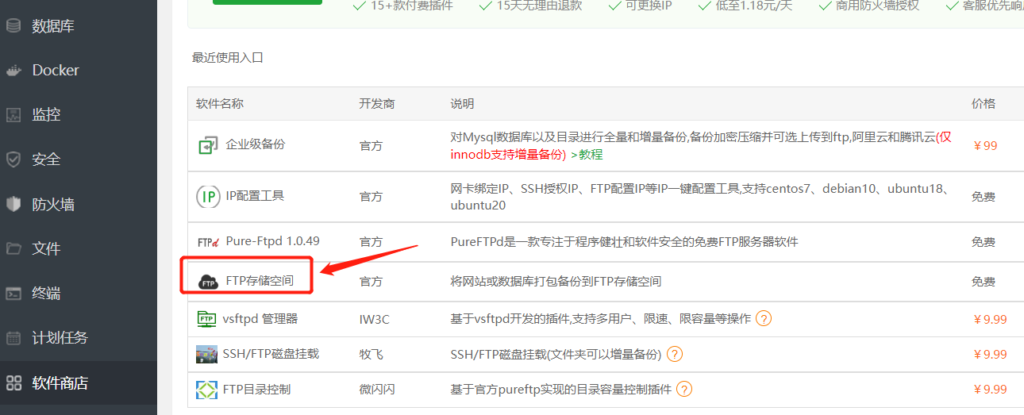Click the 说明 column header
Viewport: 1024px width, 415px height.
(x=462, y=104)
